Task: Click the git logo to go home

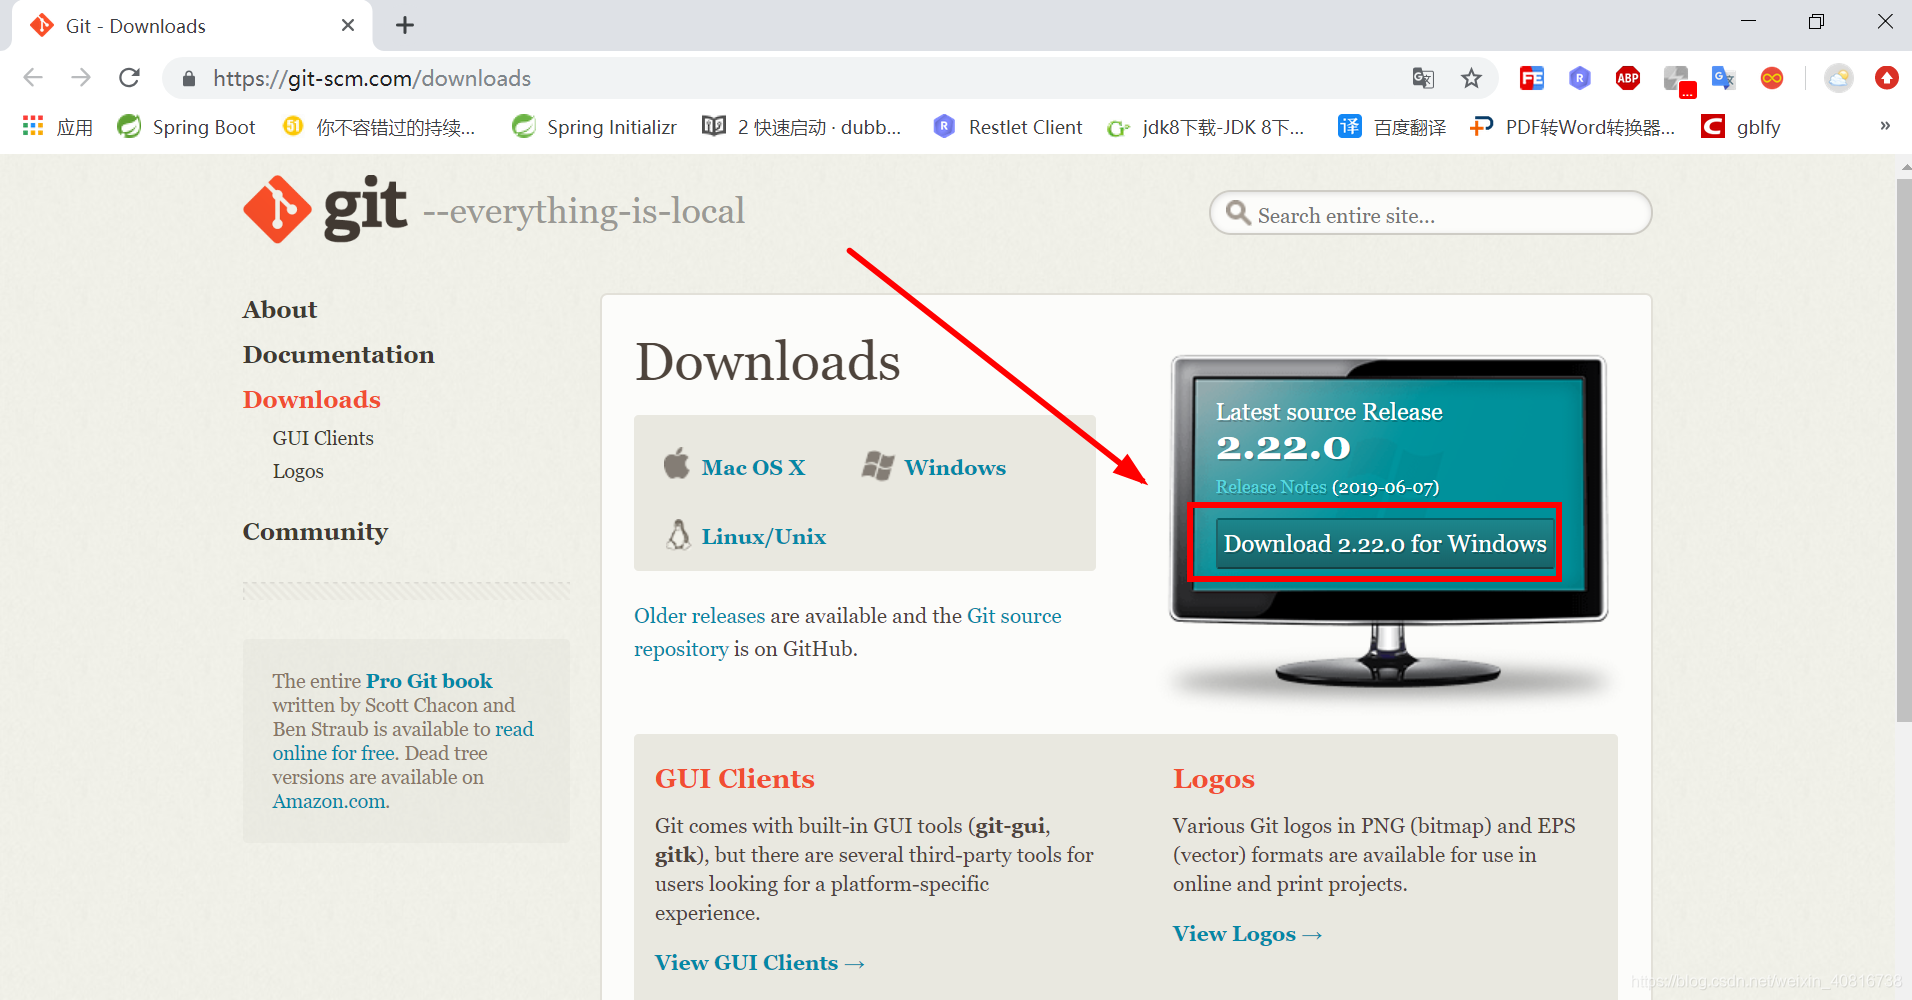Action: click(x=325, y=209)
